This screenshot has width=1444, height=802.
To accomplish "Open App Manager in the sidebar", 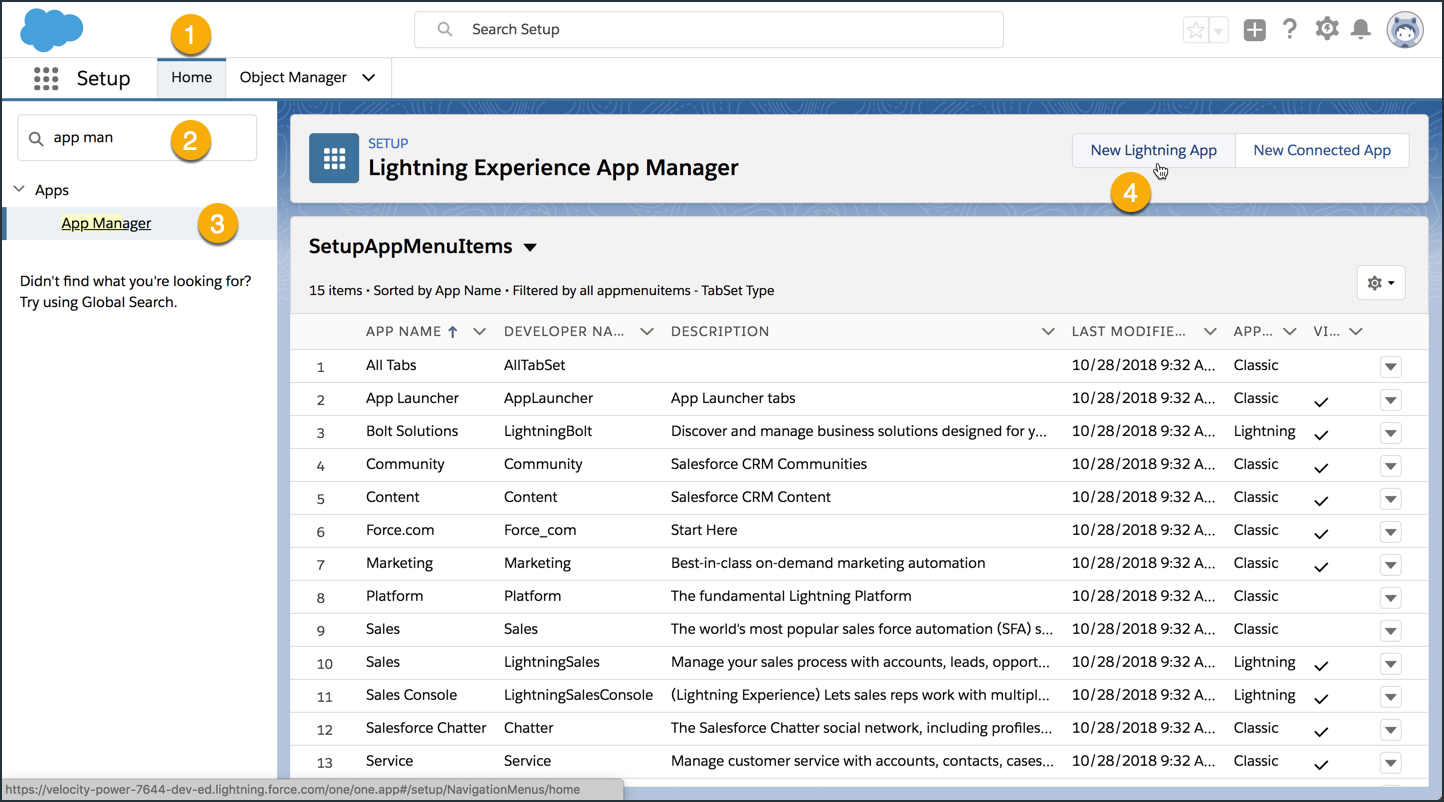I will [106, 223].
